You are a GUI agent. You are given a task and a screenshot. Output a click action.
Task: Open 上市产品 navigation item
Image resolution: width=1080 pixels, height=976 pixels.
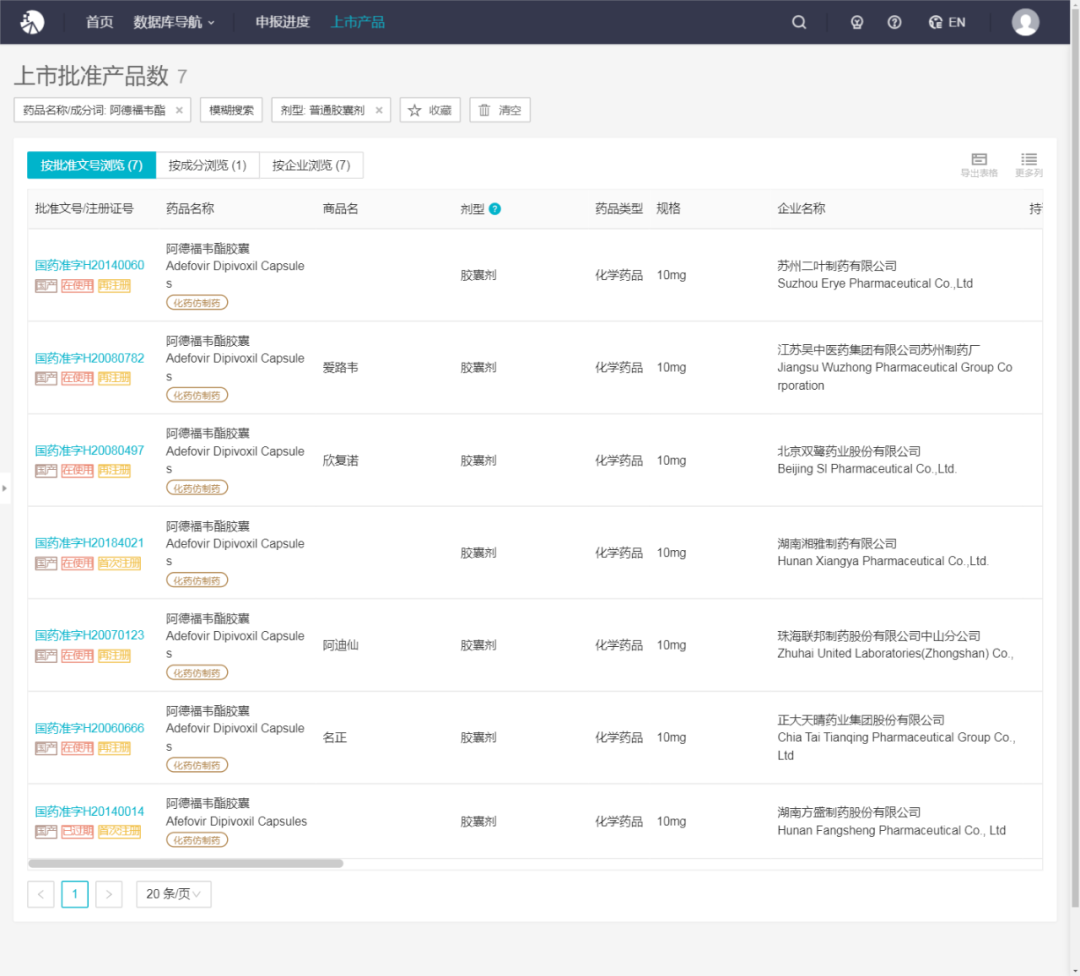click(357, 22)
